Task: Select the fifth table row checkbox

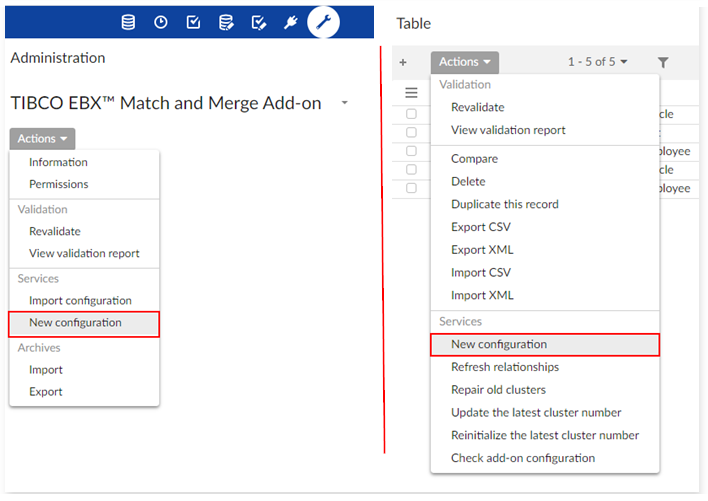Action: [411, 188]
